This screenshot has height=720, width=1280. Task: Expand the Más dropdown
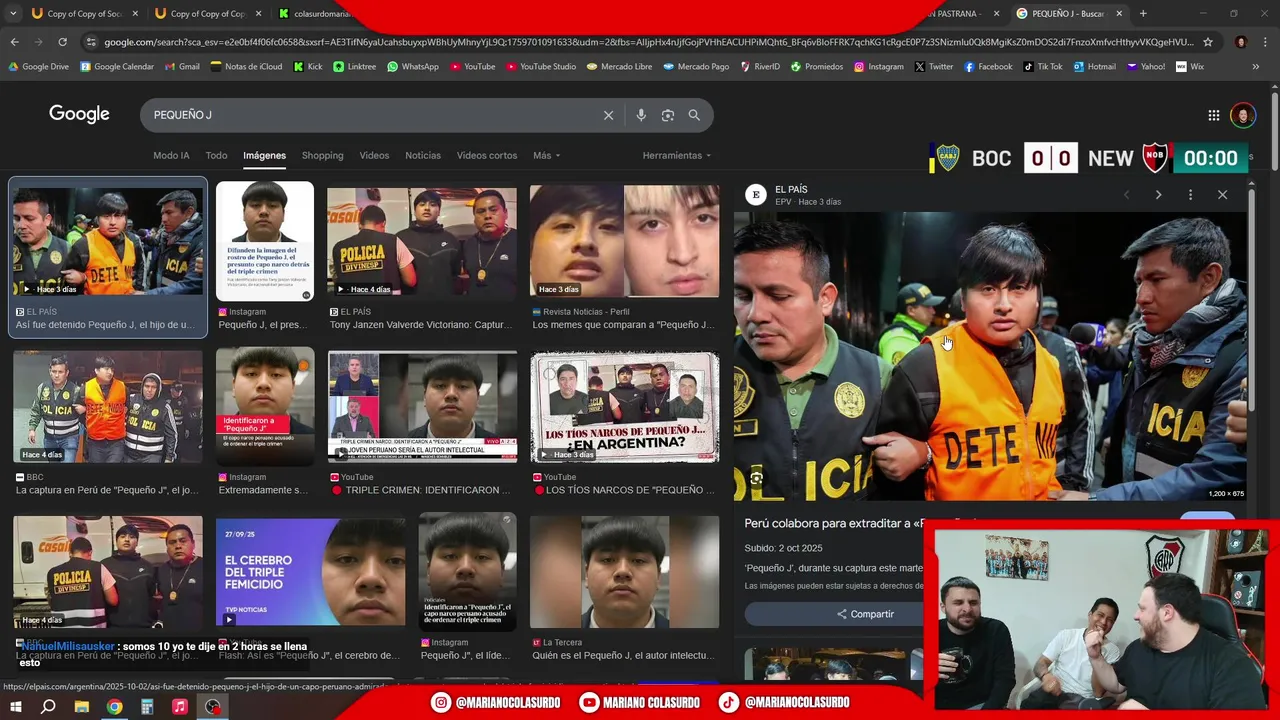point(546,155)
